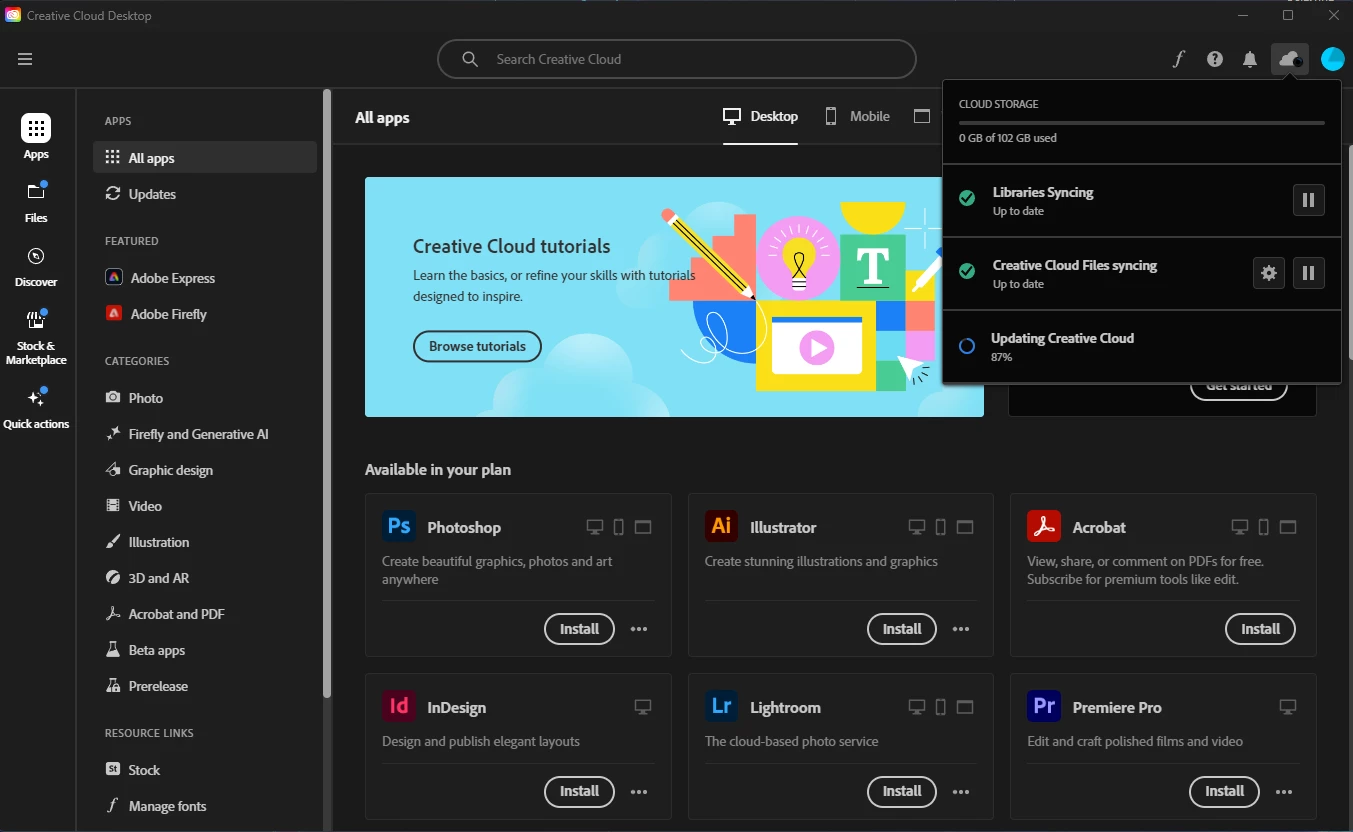This screenshot has height=832, width=1353.
Task: Select the Video category
Action: pos(205,506)
